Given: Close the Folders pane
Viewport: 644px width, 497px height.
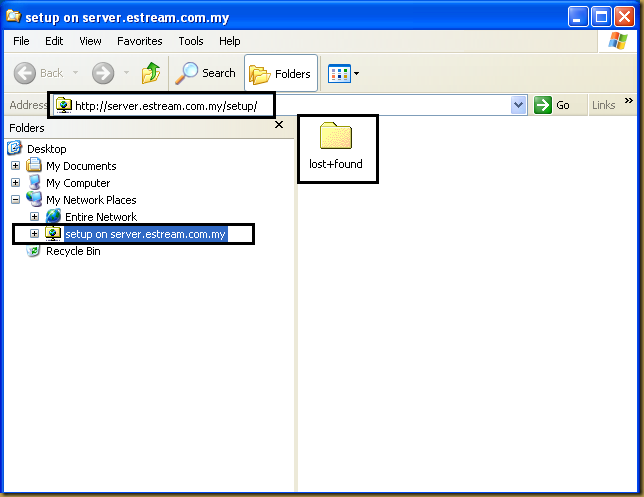Looking at the screenshot, I should [x=279, y=125].
